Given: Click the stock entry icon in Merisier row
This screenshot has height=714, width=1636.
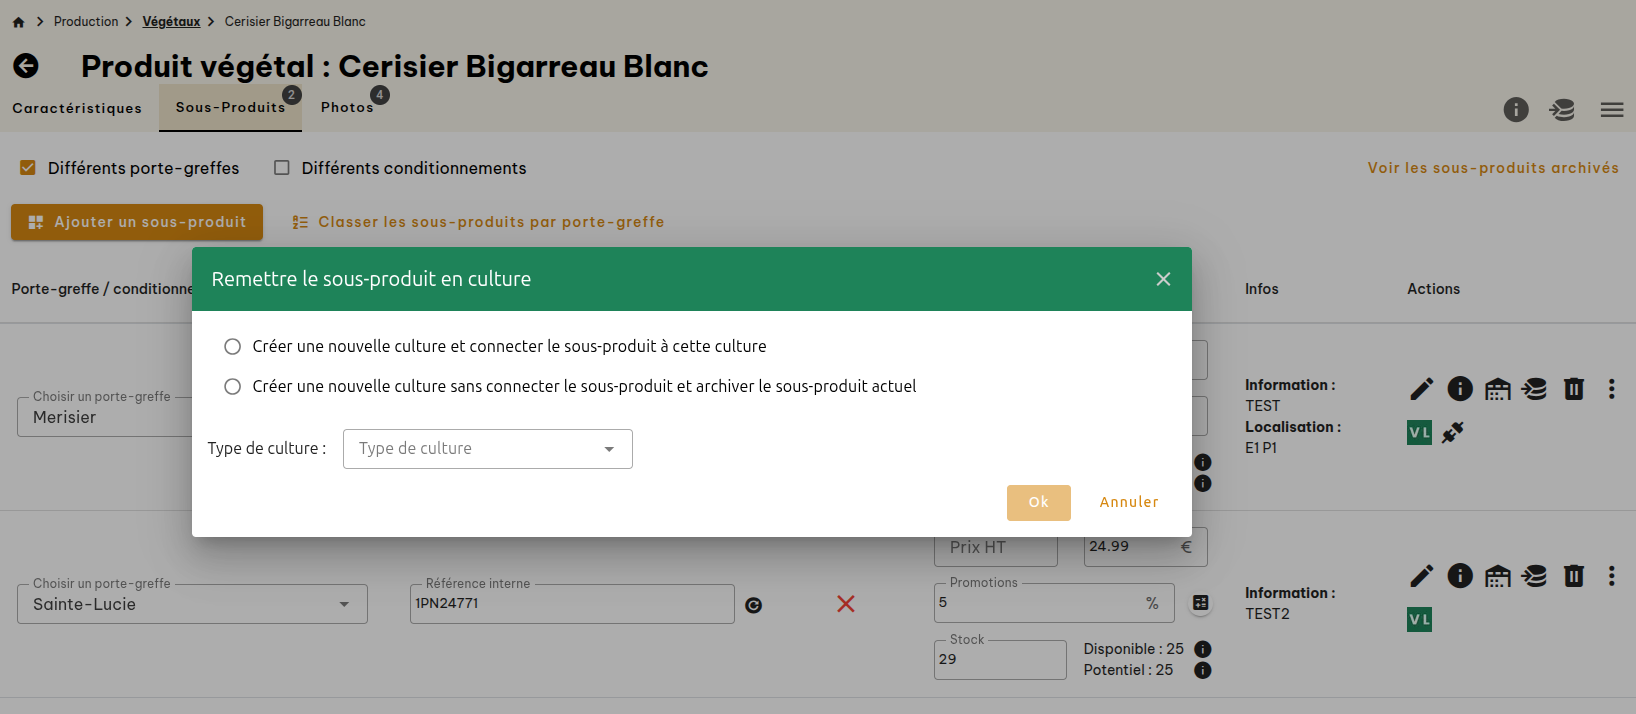Looking at the screenshot, I should coord(1534,388).
